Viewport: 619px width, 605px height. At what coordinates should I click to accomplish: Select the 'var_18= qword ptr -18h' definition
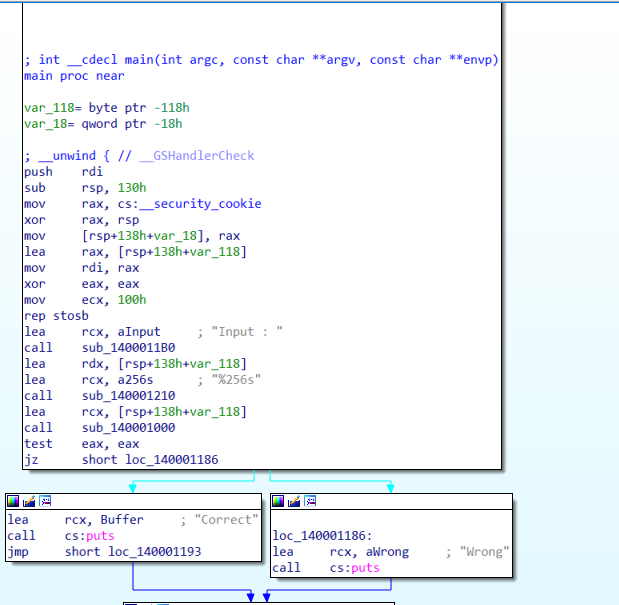click(103, 124)
